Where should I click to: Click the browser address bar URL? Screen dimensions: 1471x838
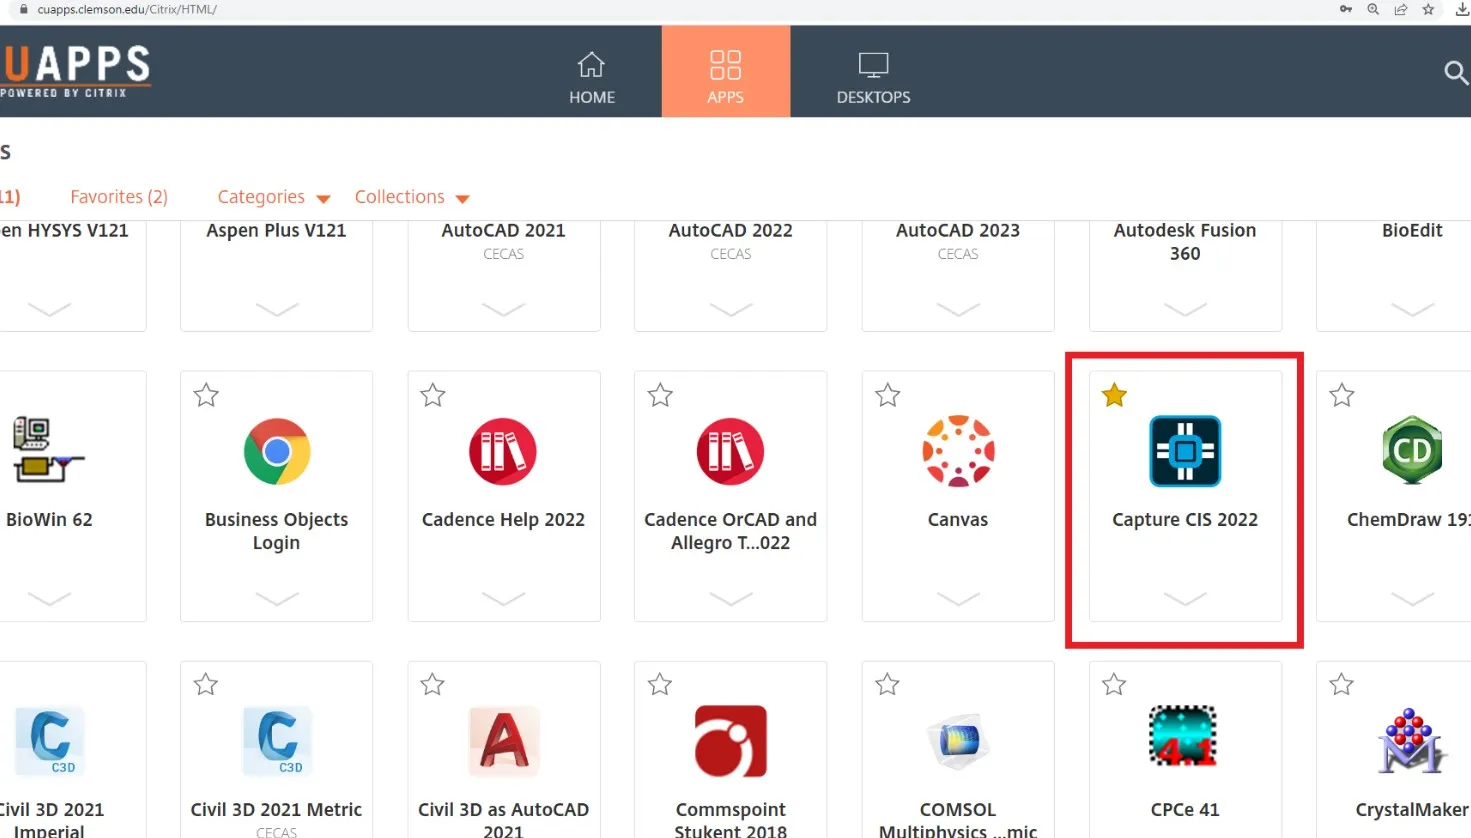coord(127,9)
